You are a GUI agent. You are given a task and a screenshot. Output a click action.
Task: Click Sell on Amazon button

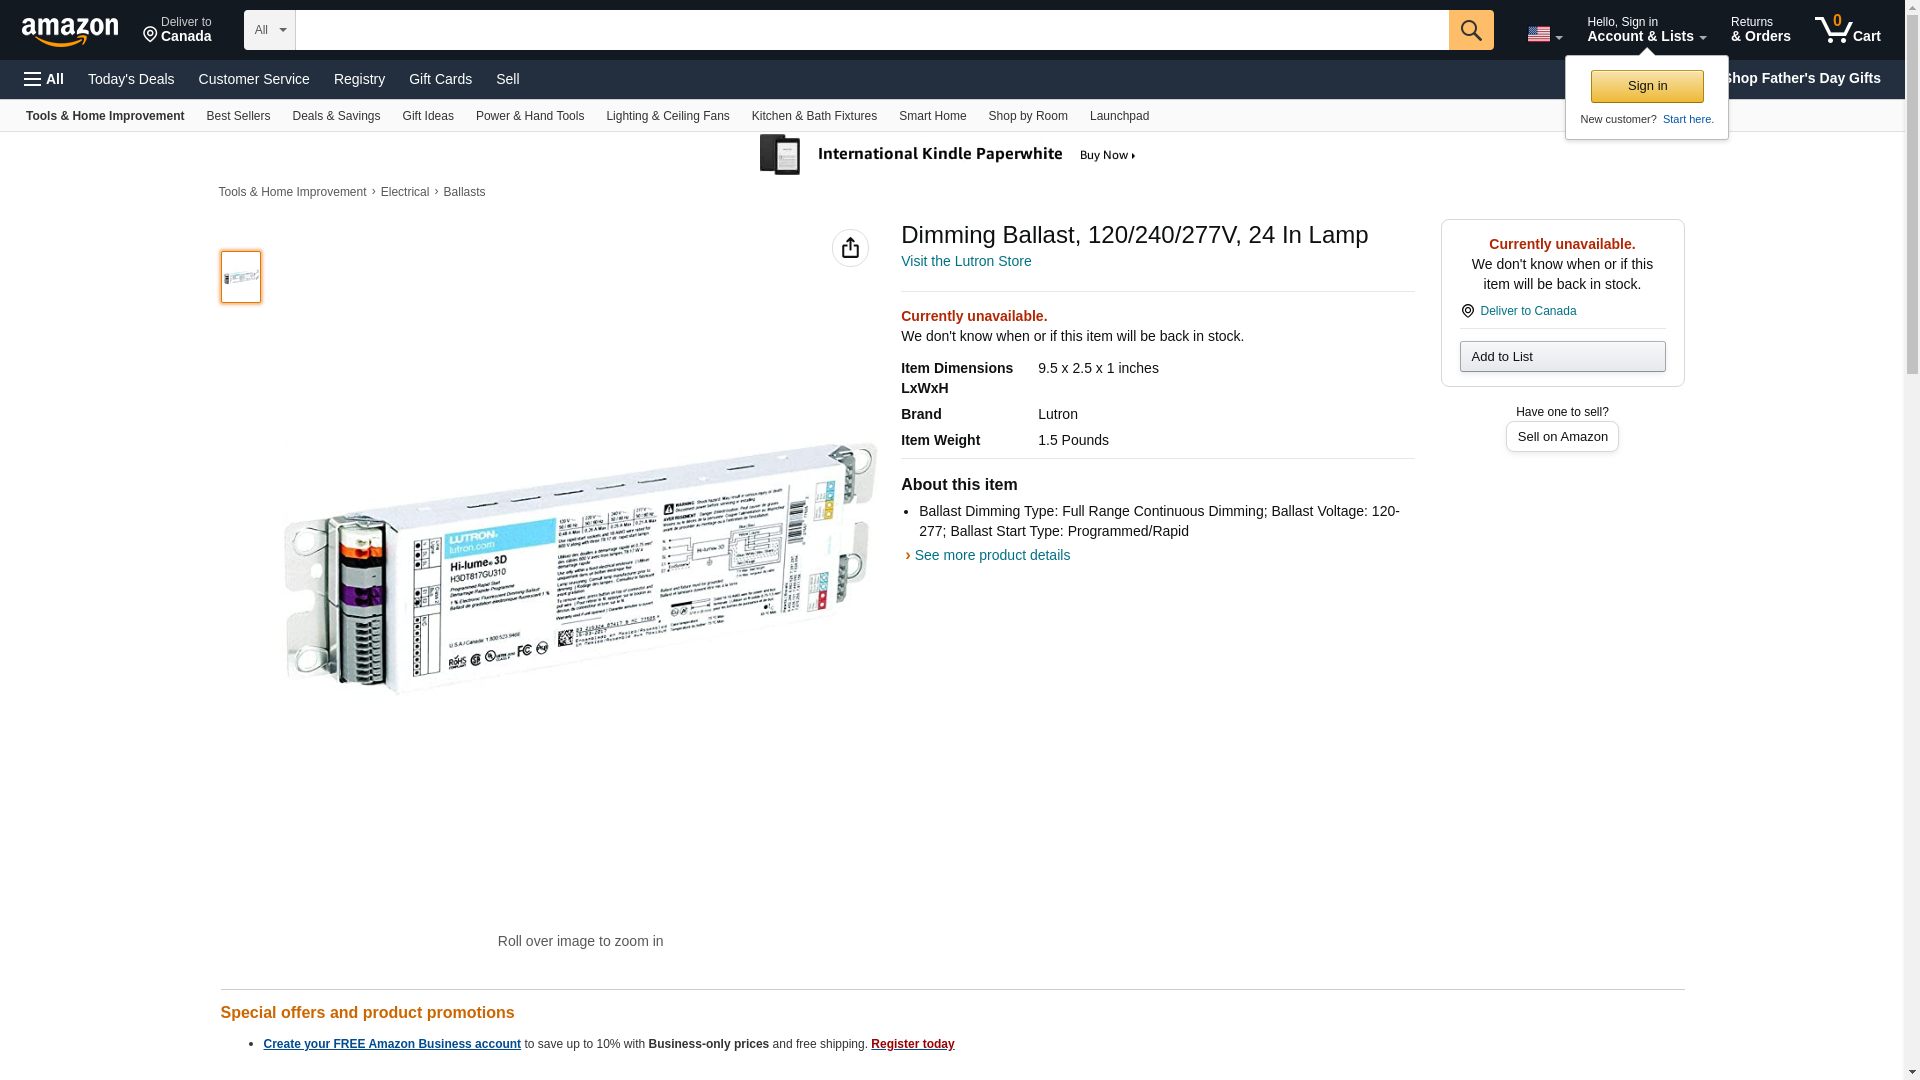1562,437
